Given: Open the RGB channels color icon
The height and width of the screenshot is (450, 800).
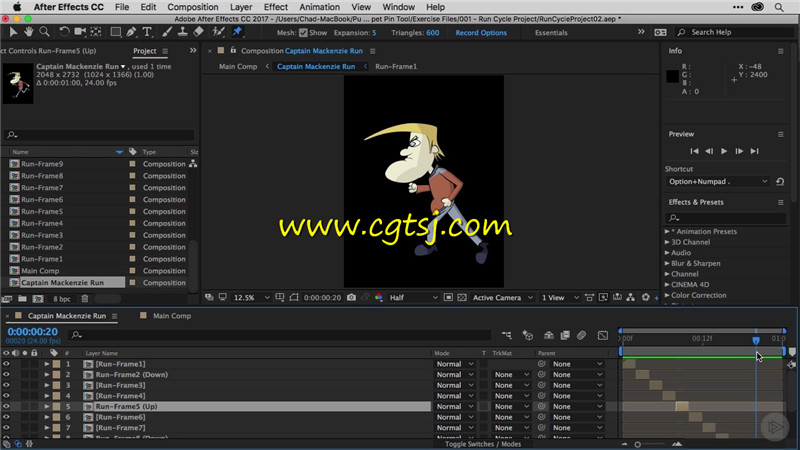Looking at the screenshot, I should click(379, 297).
